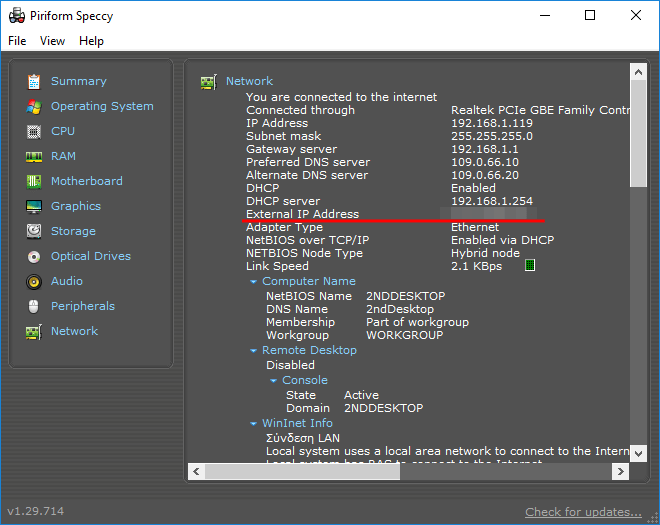Click the CPU chip icon
Viewport: 660px width, 525px height.
tap(34, 132)
